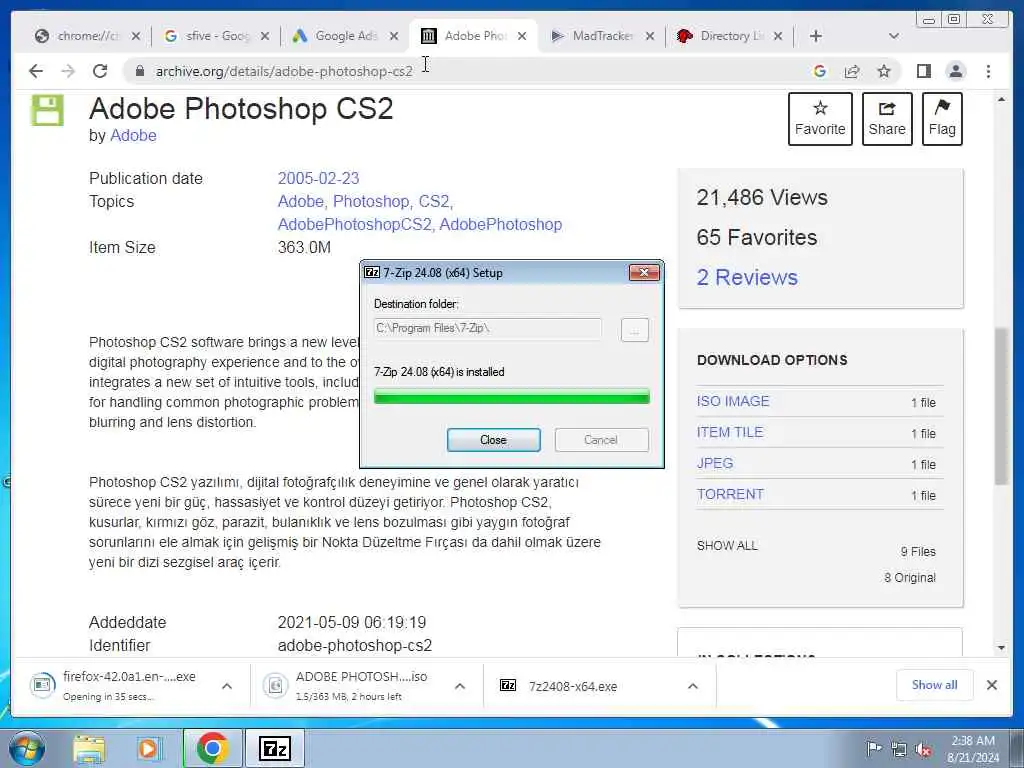Open the TORRENT download link
Screen dimensions: 1024x768
(x=730, y=494)
